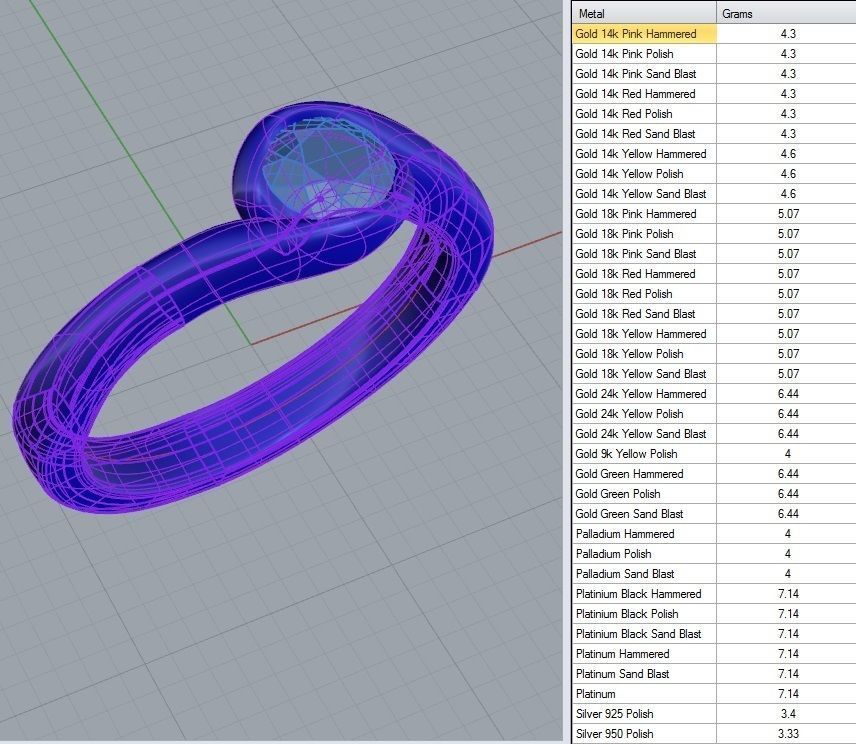
Task: Select the Gold 18k Red Polish row
Action: click(714, 294)
